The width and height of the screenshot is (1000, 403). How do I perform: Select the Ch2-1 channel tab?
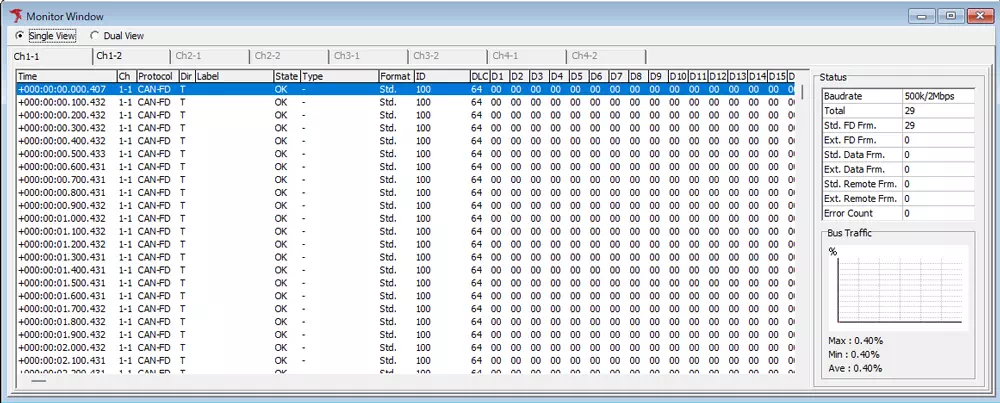(x=188, y=56)
